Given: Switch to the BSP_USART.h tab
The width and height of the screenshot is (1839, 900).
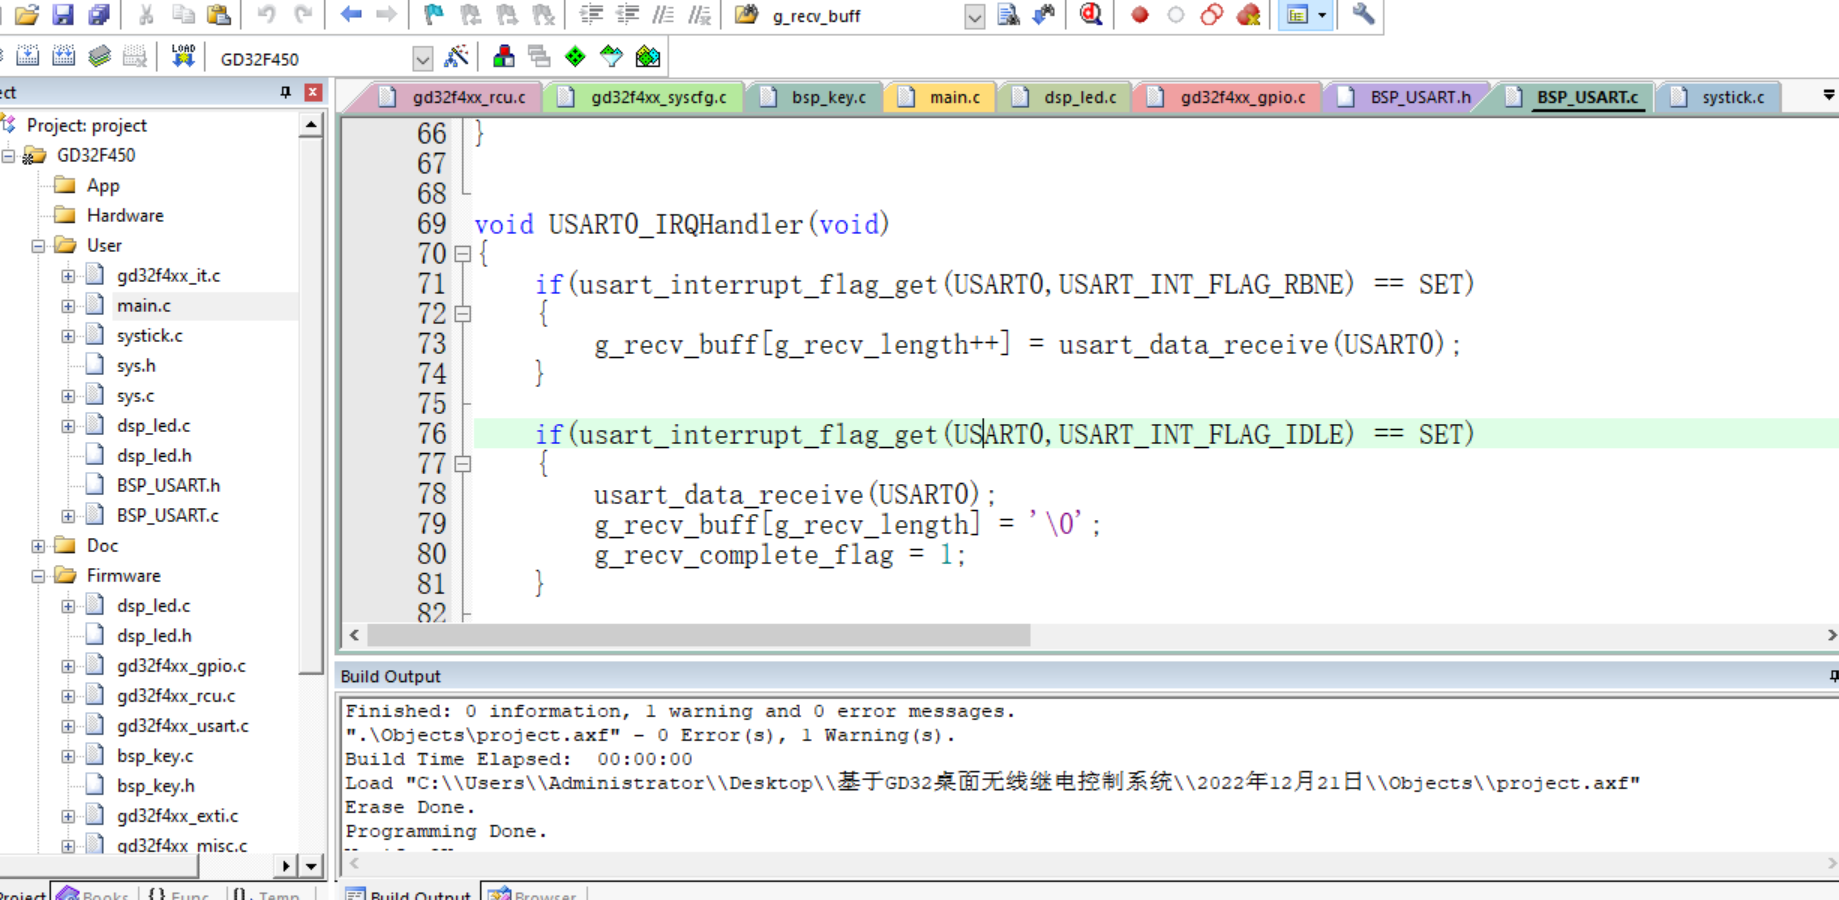Looking at the screenshot, I should click(x=1419, y=97).
